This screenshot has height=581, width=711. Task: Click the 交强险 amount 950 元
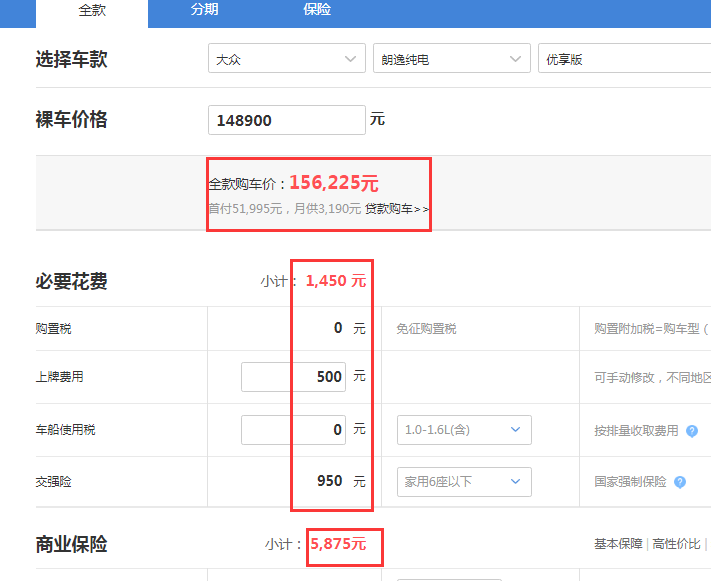pos(341,481)
